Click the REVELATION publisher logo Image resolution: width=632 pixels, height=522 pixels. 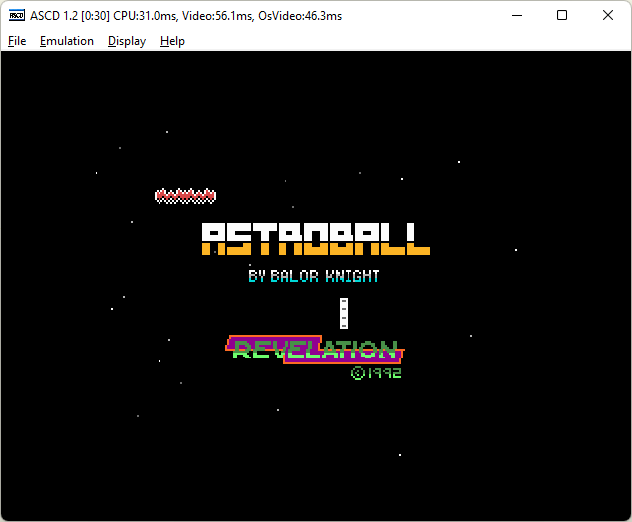point(315,349)
